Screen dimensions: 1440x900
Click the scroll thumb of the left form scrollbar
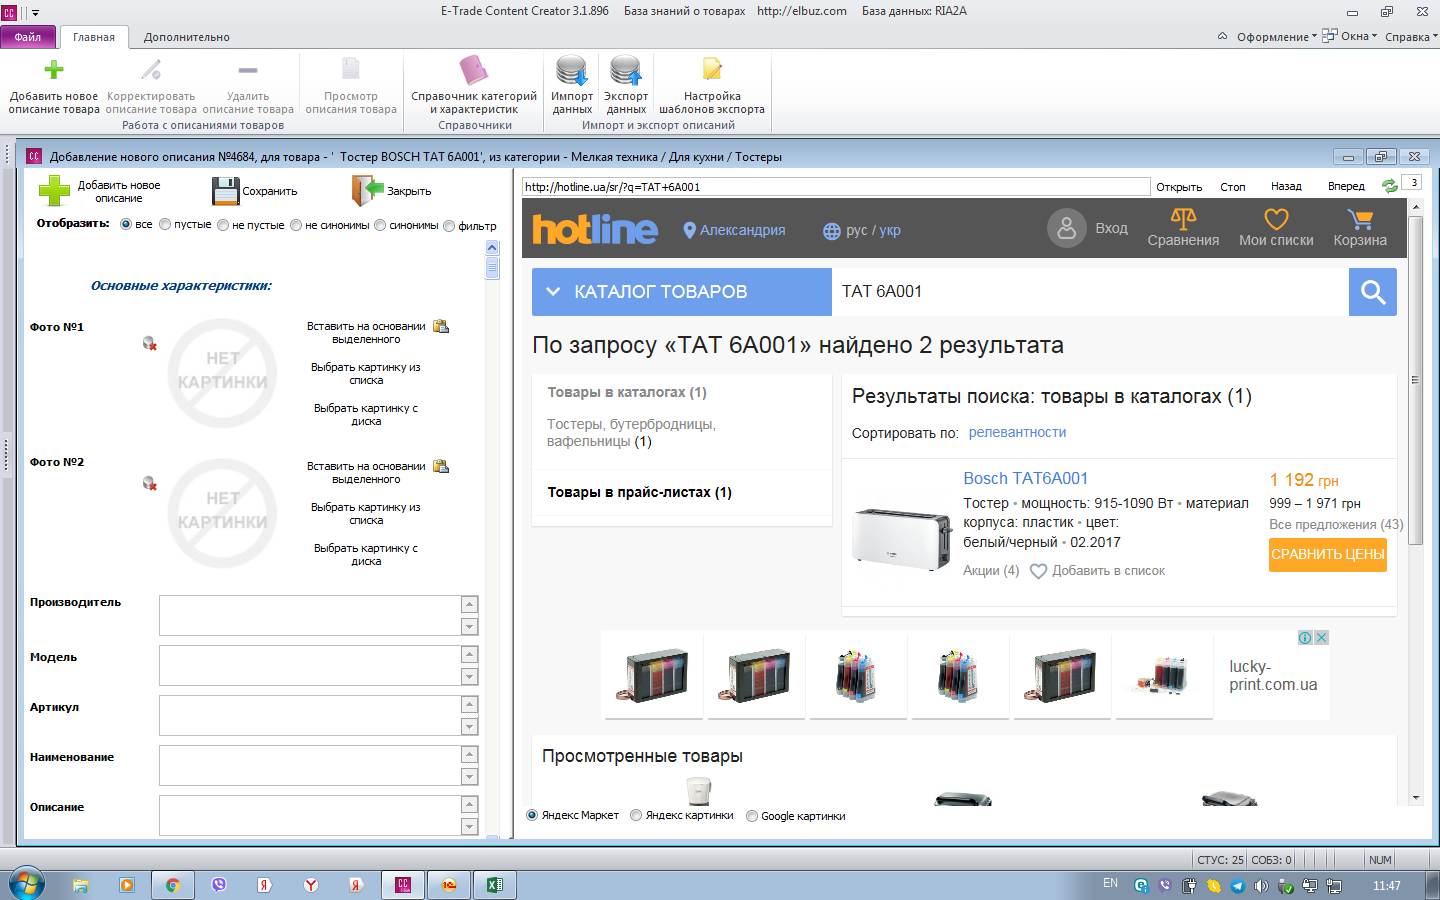pos(492,267)
